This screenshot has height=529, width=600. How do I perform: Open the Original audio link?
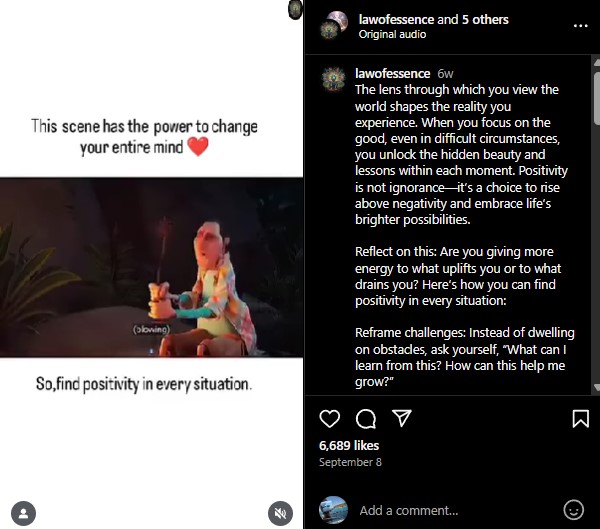click(392, 34)
